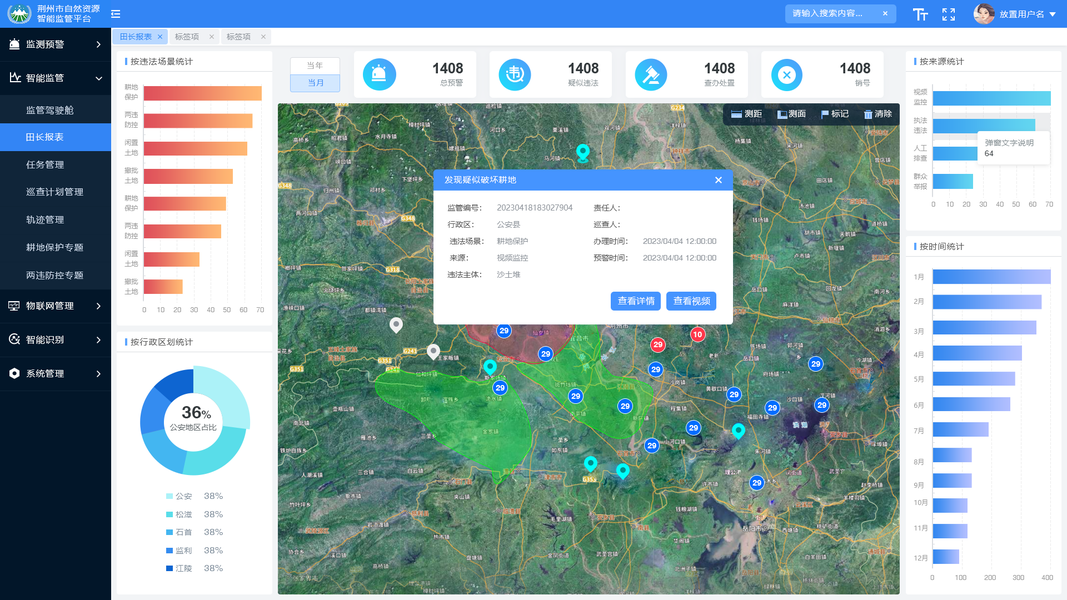Click the 查办处置 gavel icon
The height and width of the screenshot is (600, 1067).
point(651,74)
